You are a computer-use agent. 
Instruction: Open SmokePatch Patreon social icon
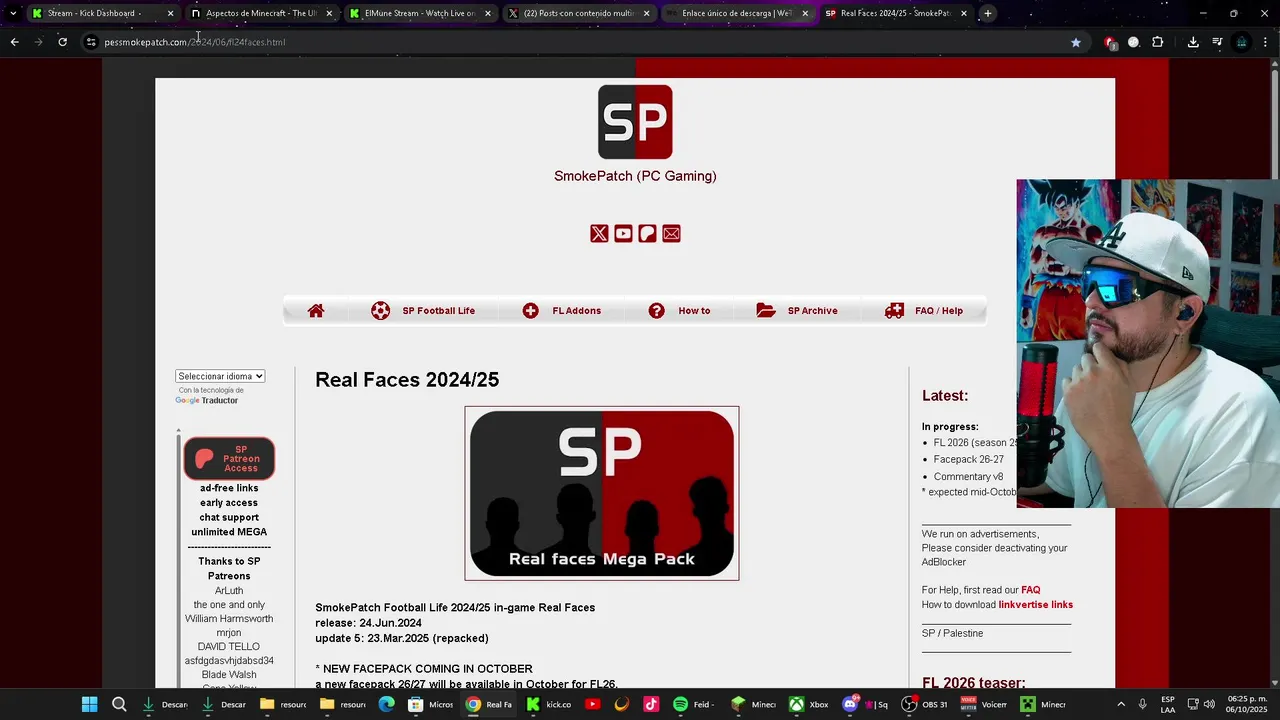click(x=647, y=233)
